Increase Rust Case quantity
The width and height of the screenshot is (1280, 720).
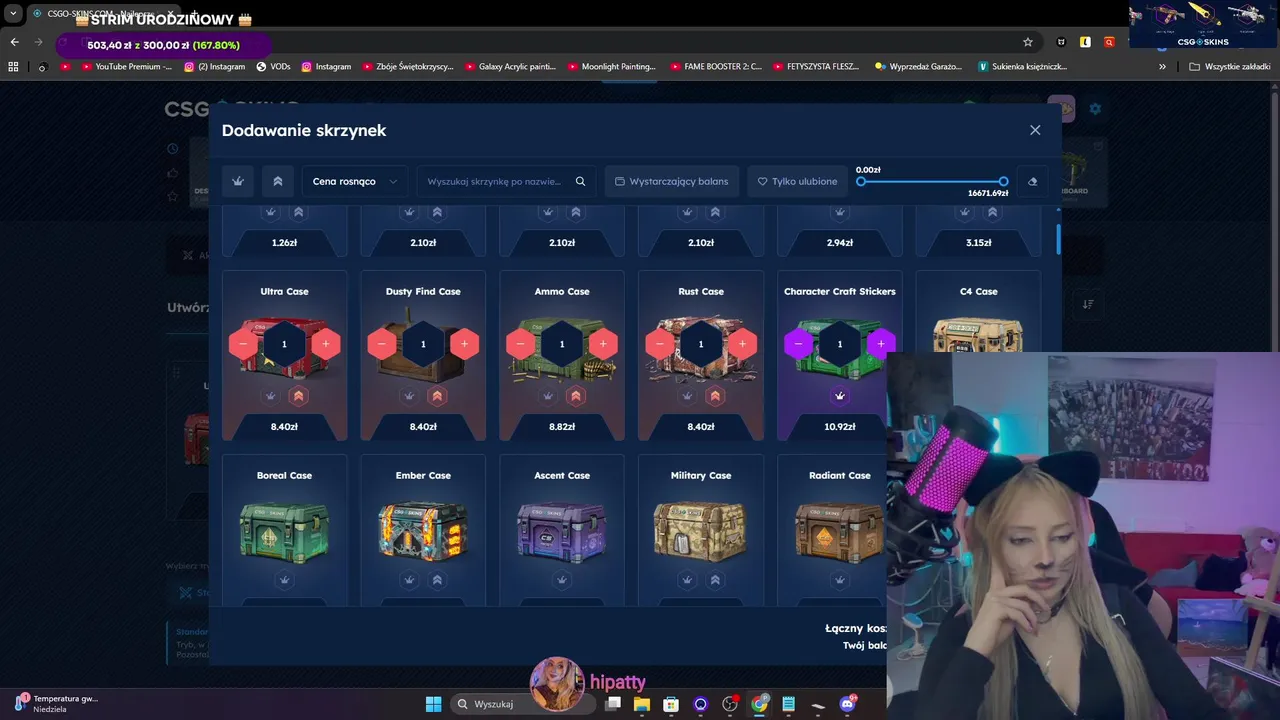tap(742, 344)
